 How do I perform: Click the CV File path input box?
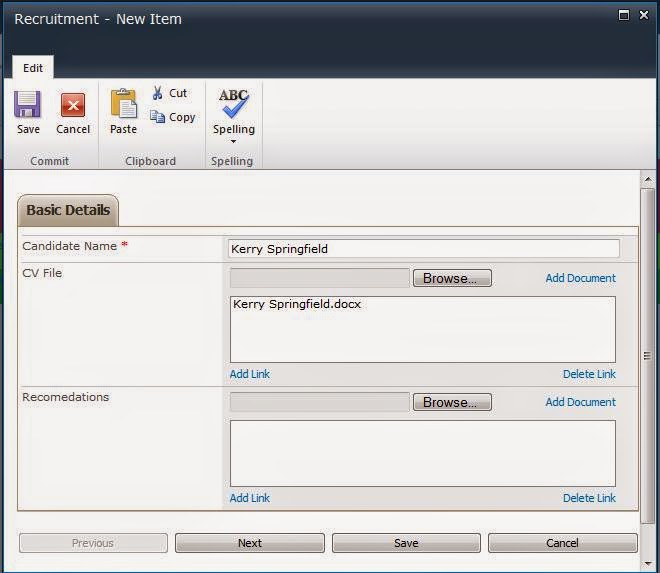[319, 278]
